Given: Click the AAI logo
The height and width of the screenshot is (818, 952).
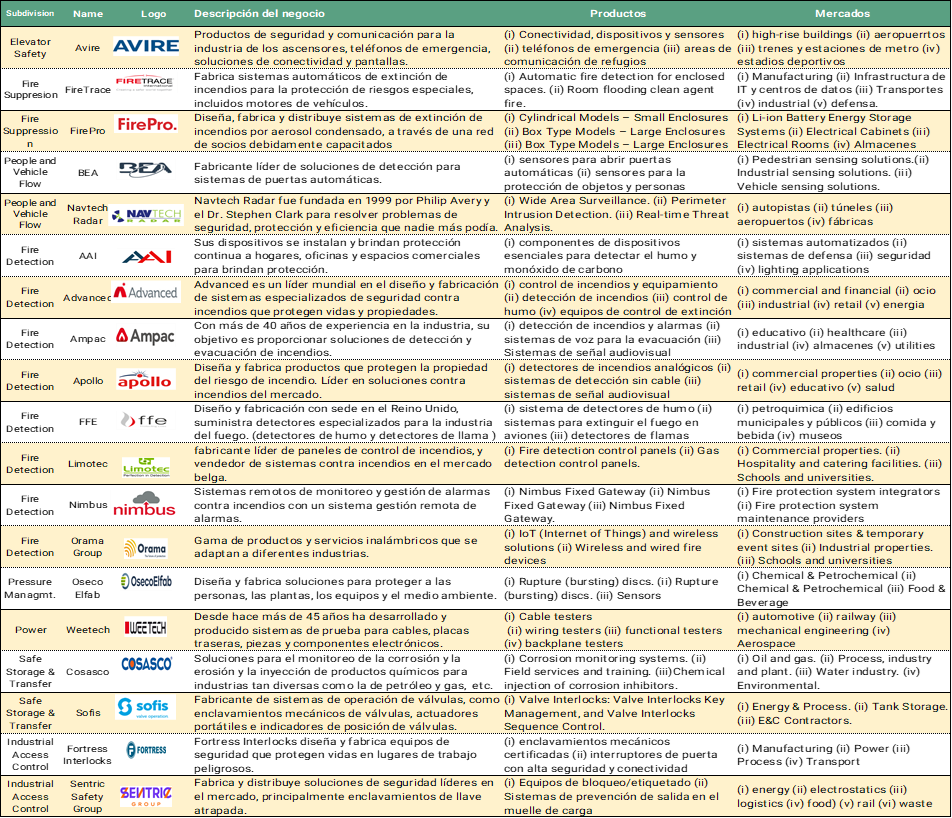Looking at the screenshot, I should (147, 257).
